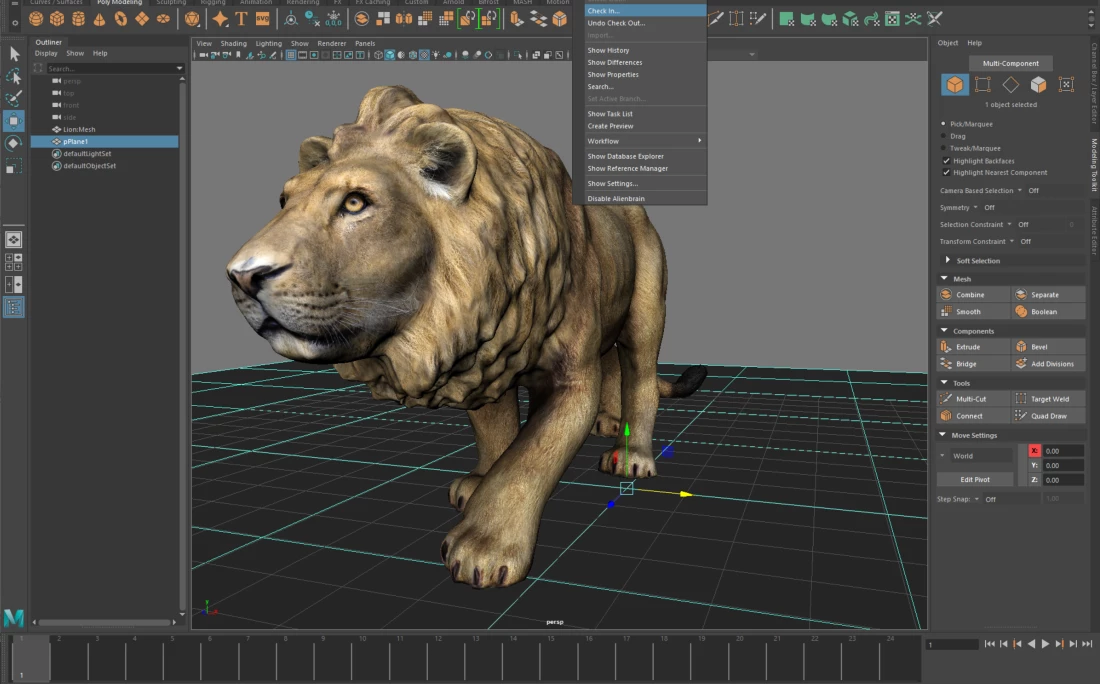Select Object selection mode cube icon

coord(955,85)
